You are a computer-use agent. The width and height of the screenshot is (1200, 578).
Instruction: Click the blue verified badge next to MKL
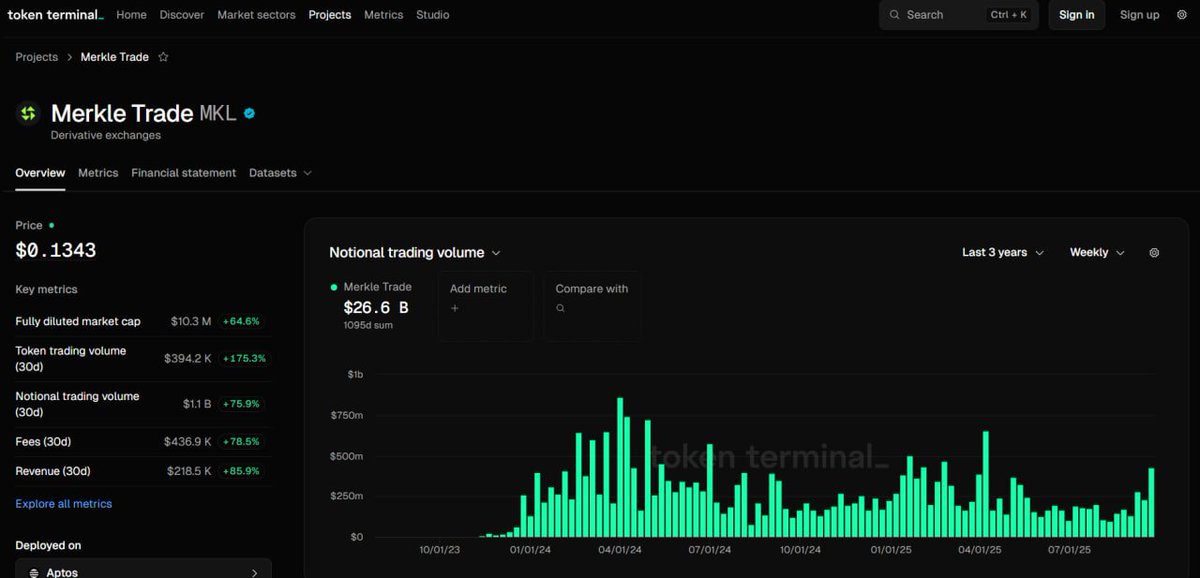tap(249, 113)
